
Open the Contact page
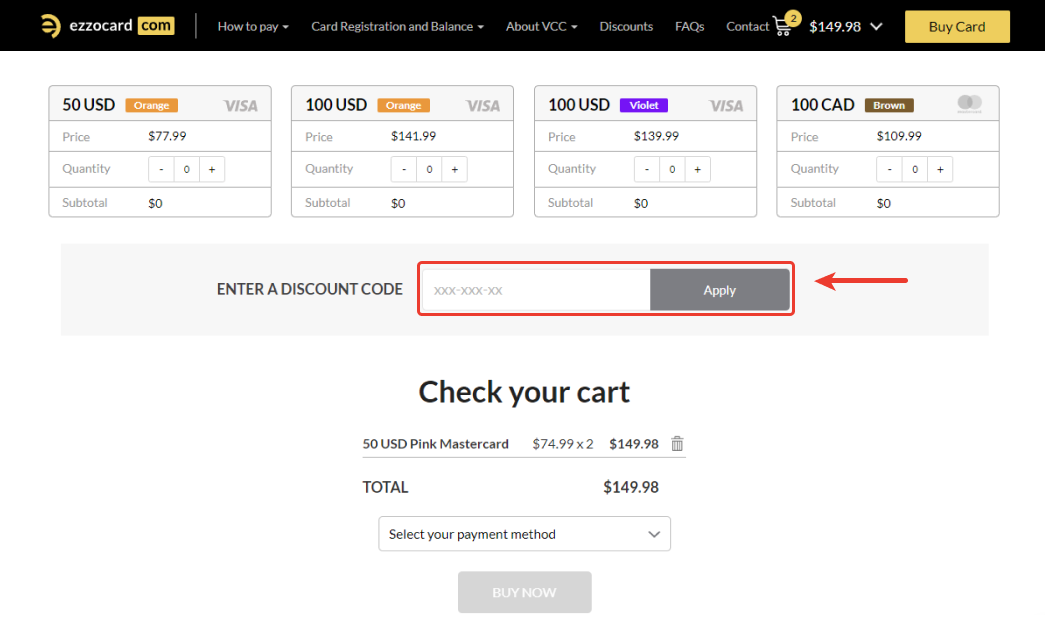747,26
